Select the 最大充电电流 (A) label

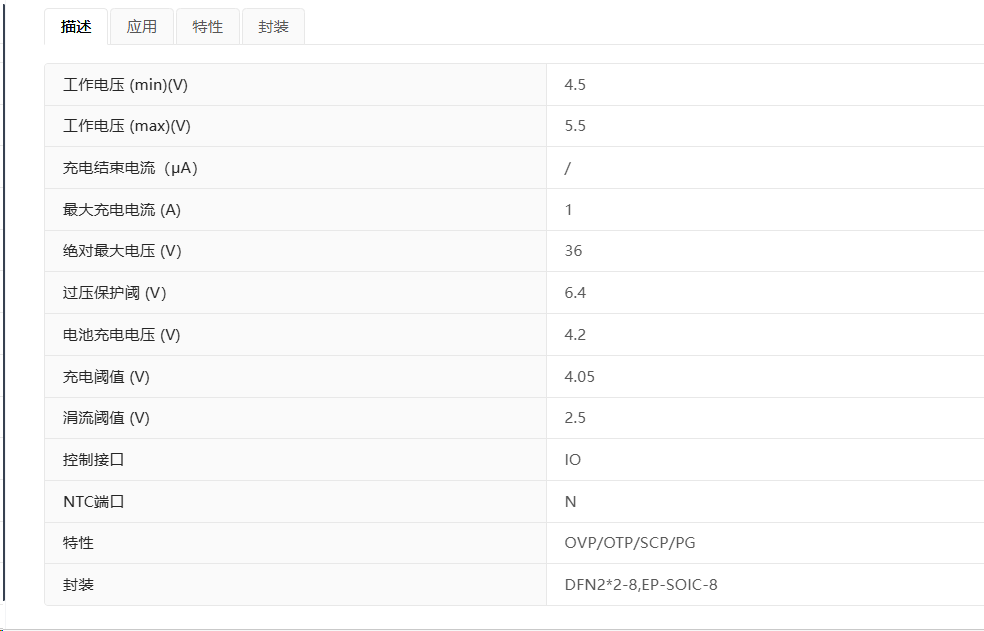point(122,210)
